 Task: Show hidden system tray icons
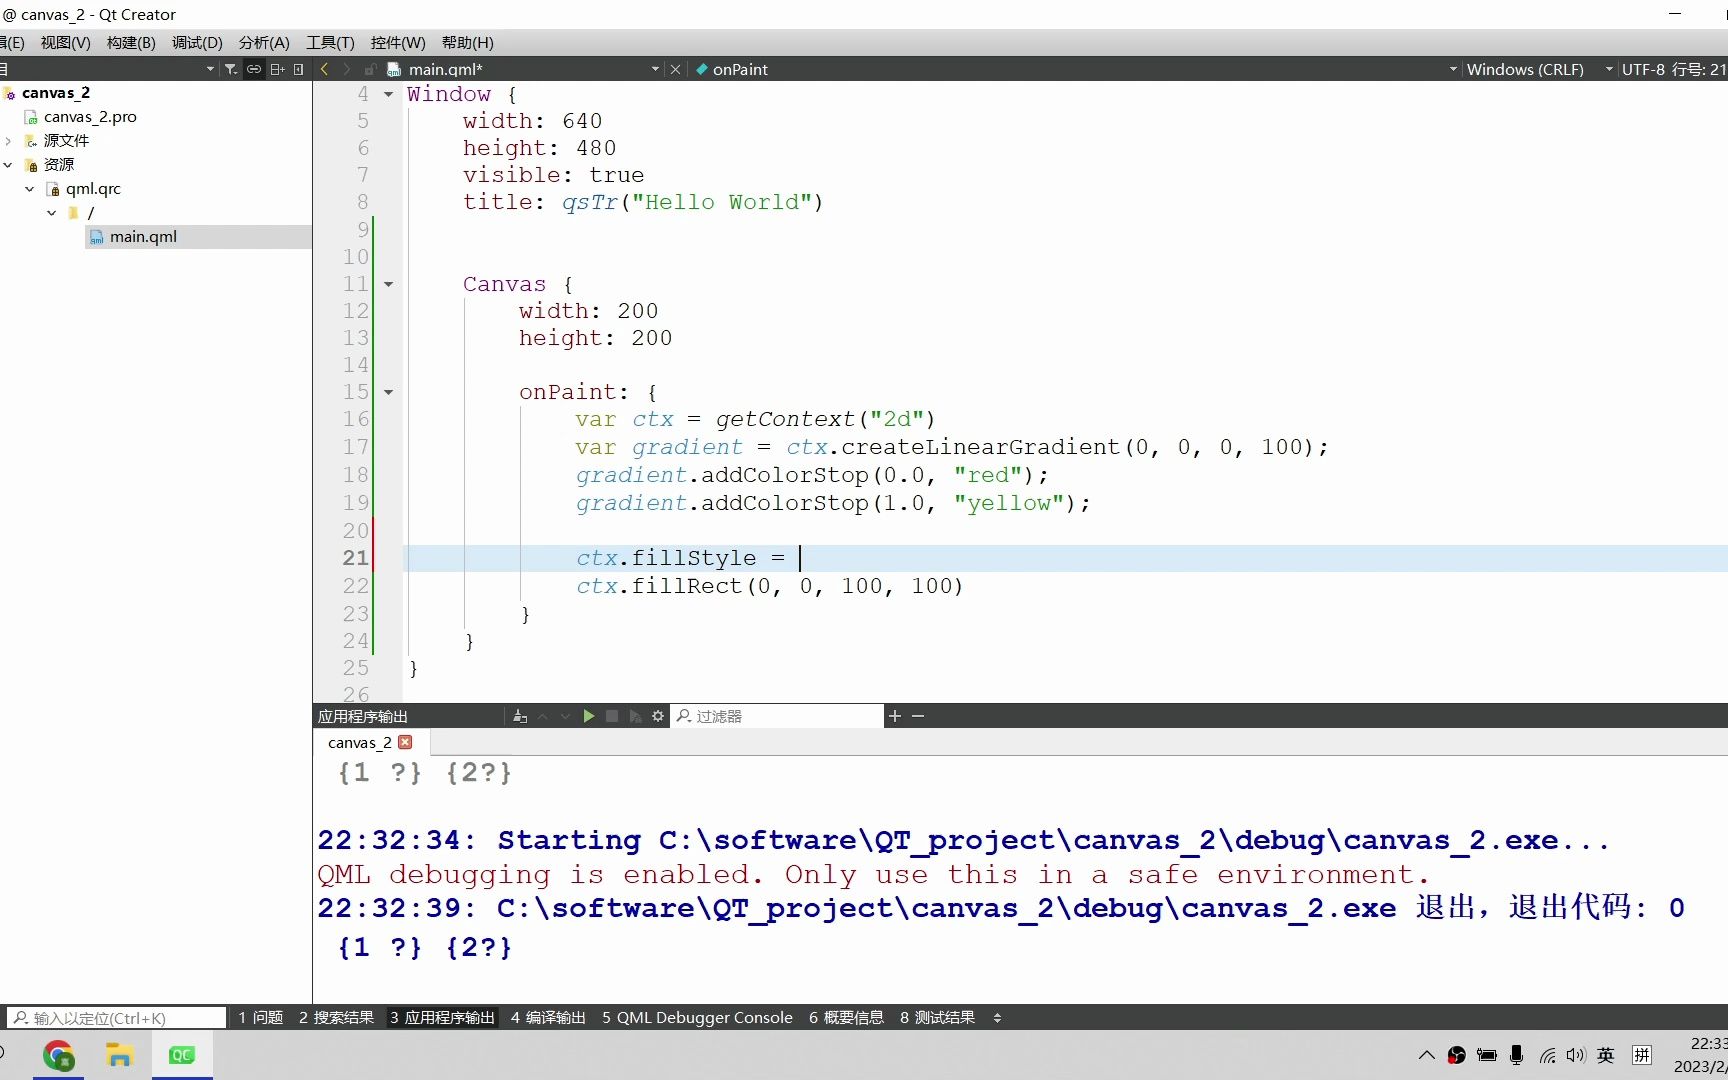(1427, 1055)
